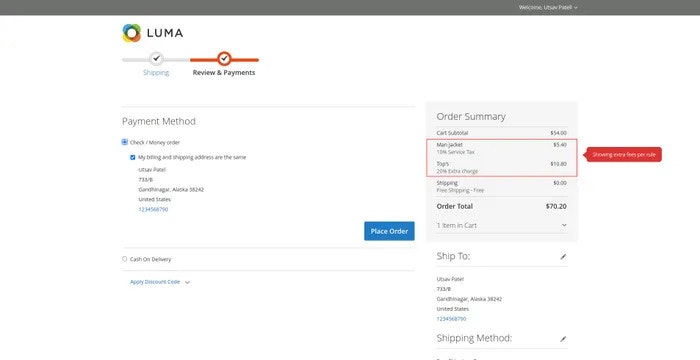Click the Shipping step checkmark circle
Image resolution: width=700 pixels, height=360 pixels.
click(156, 59)
